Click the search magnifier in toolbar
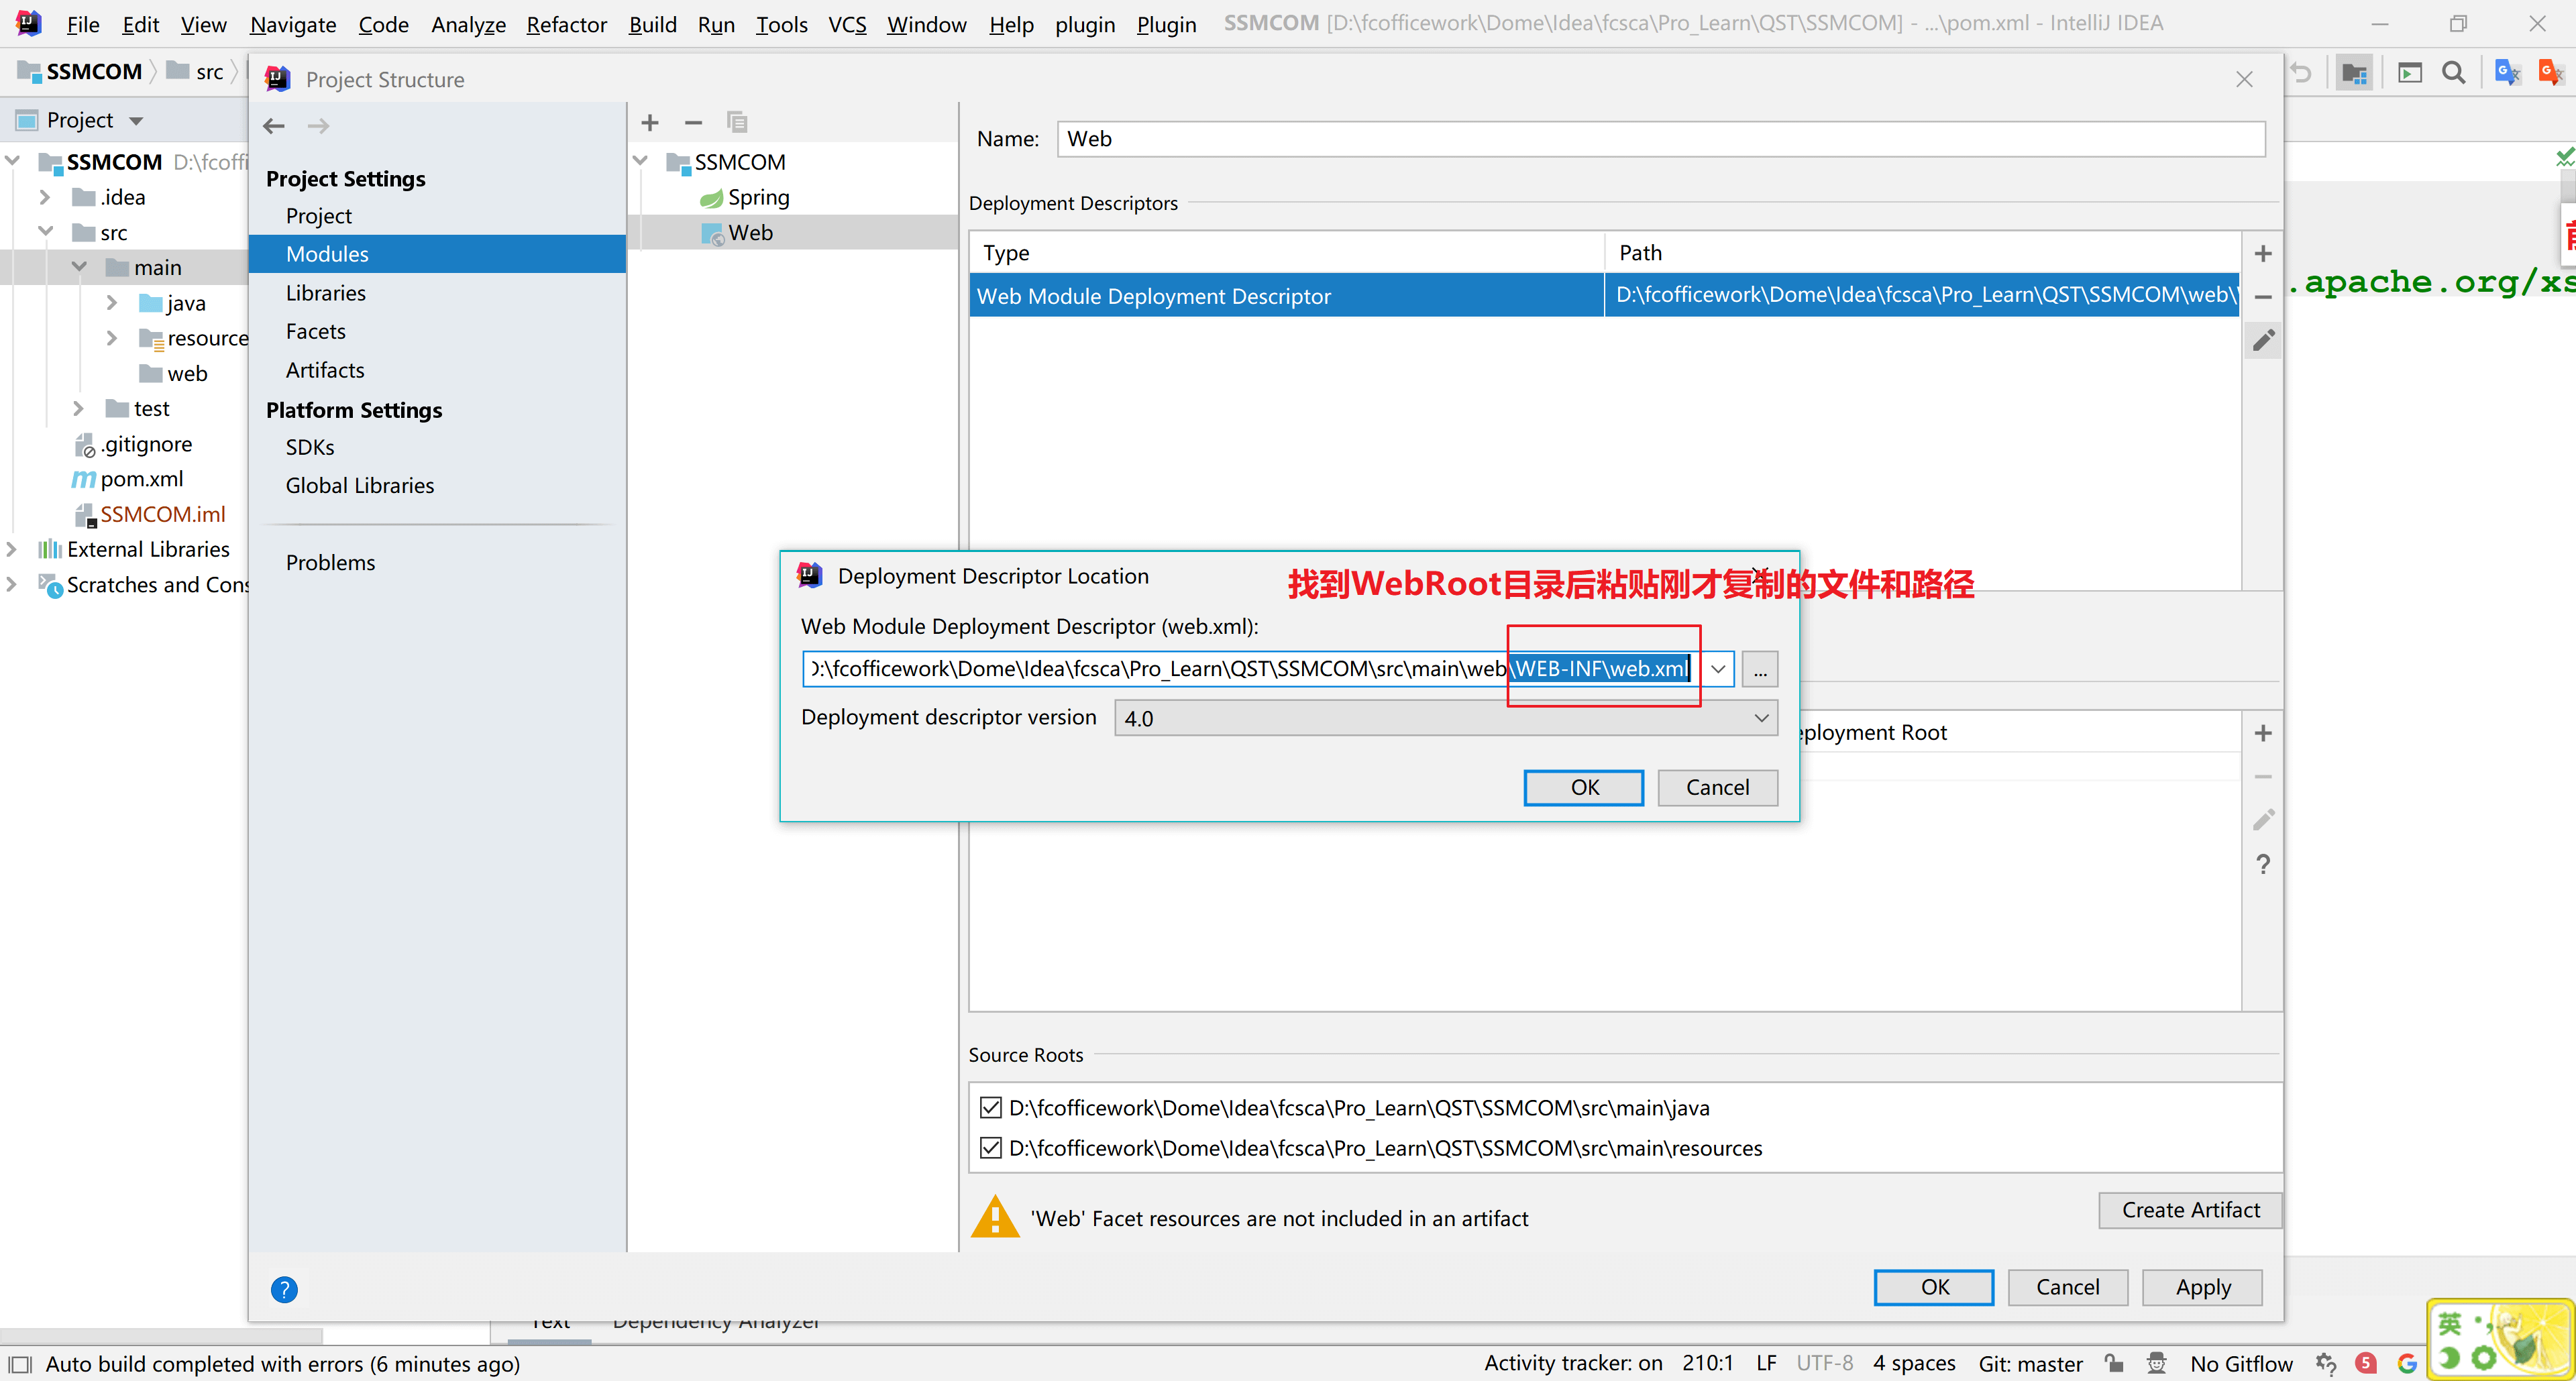This screenshot has height=1381, width=2576. click(x=2453, y=72)
